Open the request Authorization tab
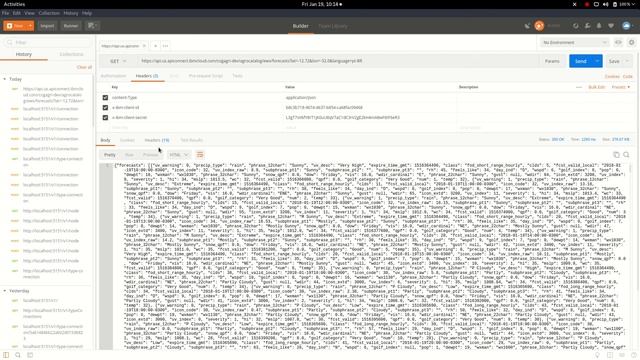Image resolution: width=640 pixels, height=360 pixels. [113, 76]
